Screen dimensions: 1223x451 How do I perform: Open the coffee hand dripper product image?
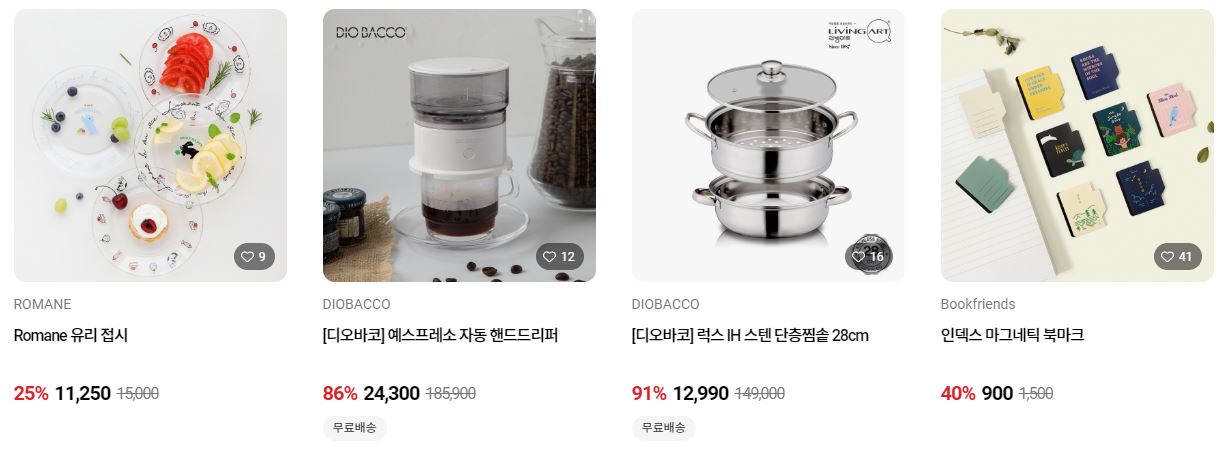click(x=459, y=146)
